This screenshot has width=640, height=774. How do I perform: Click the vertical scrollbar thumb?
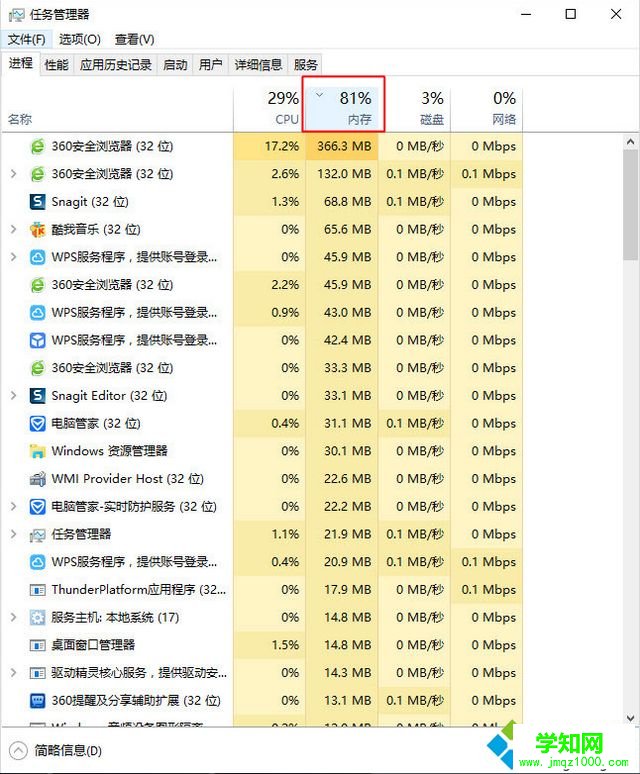tap(630, 205)
